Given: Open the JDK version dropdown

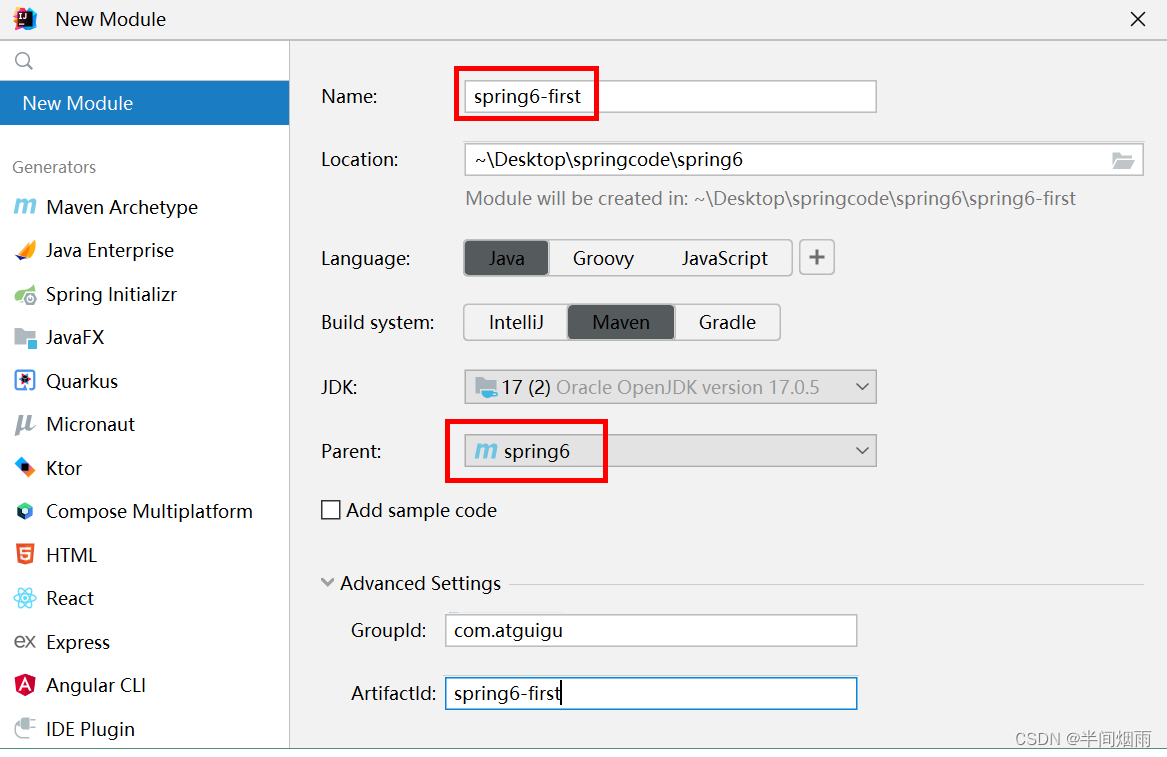Looking at the screenshot, I should point(670,387).
